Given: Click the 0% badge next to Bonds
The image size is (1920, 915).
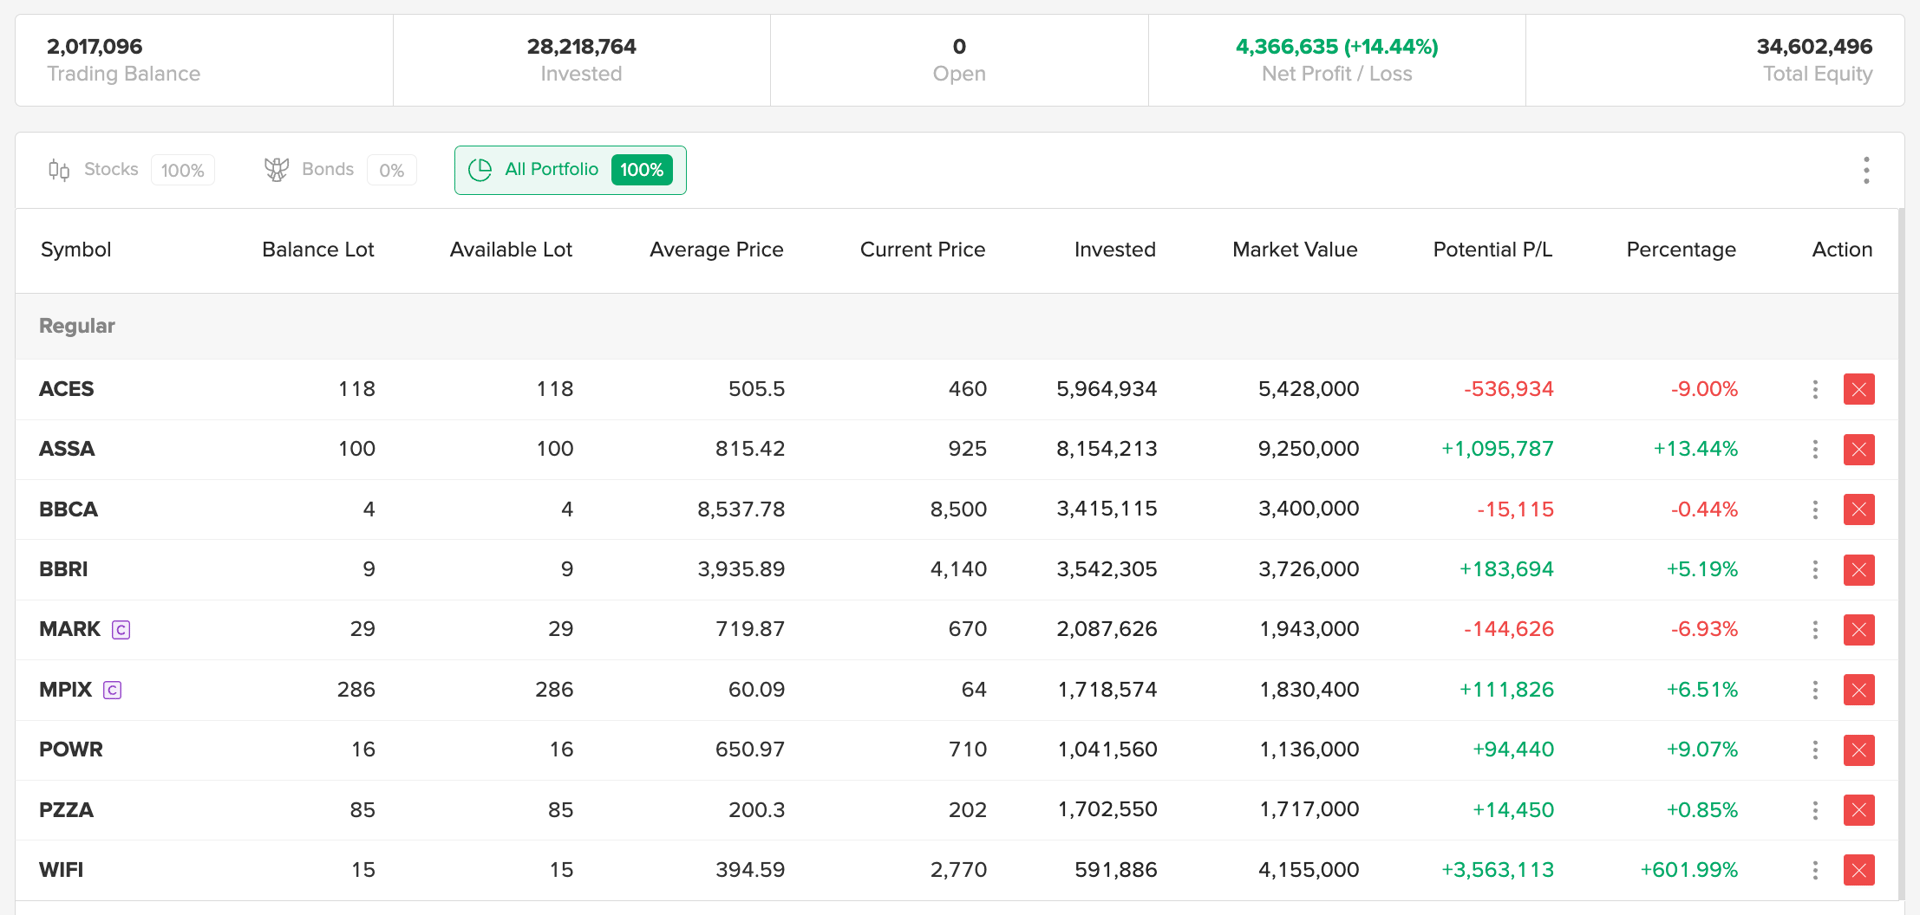Looking at the screenshot, I should click(392, 170).
